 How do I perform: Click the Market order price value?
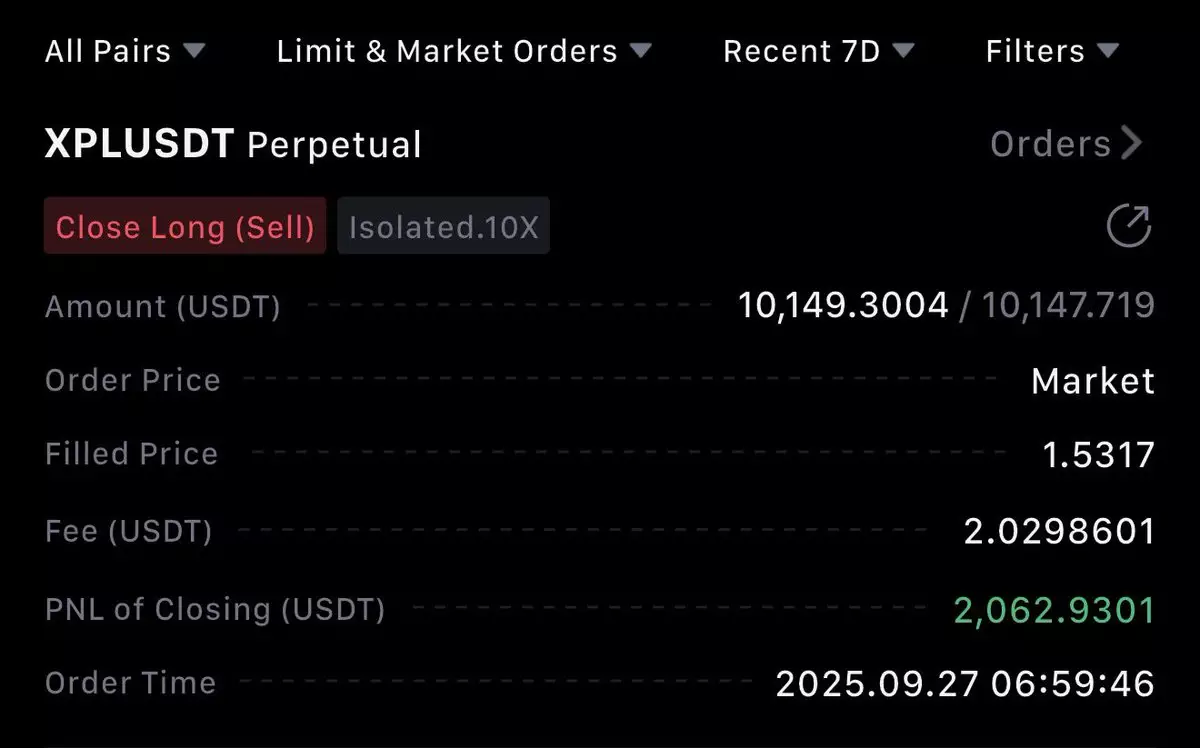(1092, 381)
